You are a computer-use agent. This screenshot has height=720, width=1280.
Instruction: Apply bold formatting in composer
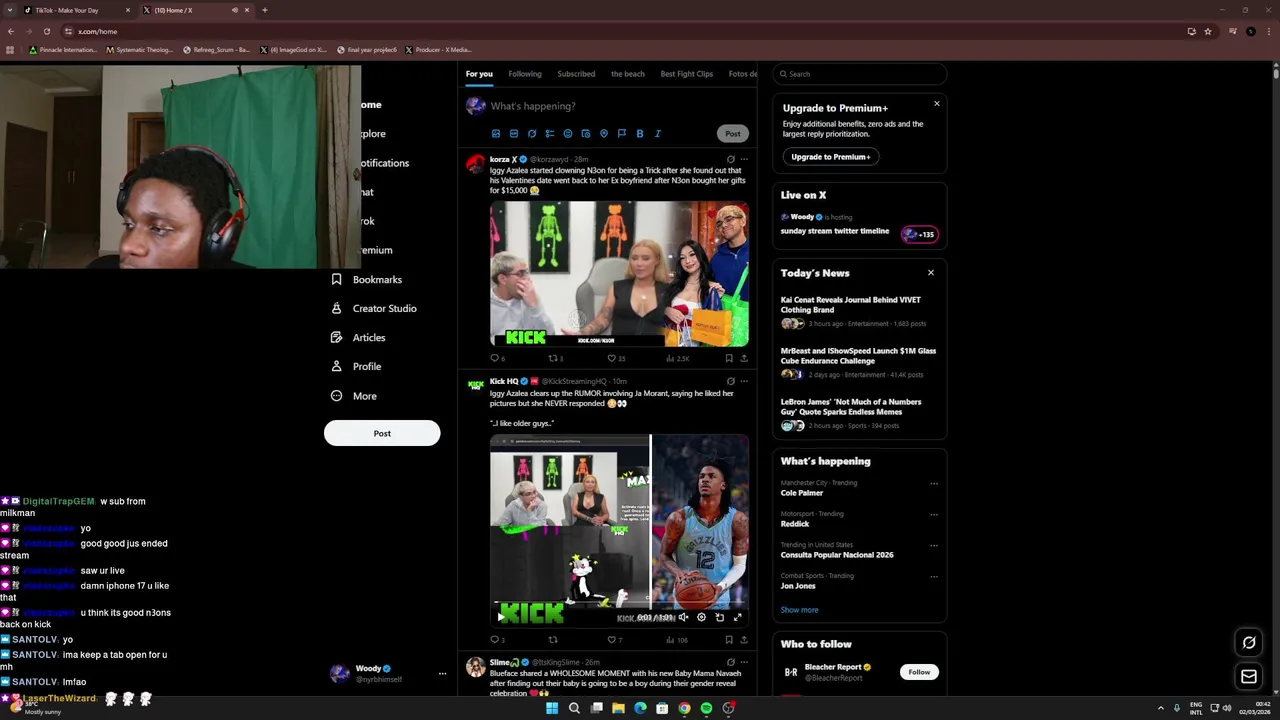640,133
